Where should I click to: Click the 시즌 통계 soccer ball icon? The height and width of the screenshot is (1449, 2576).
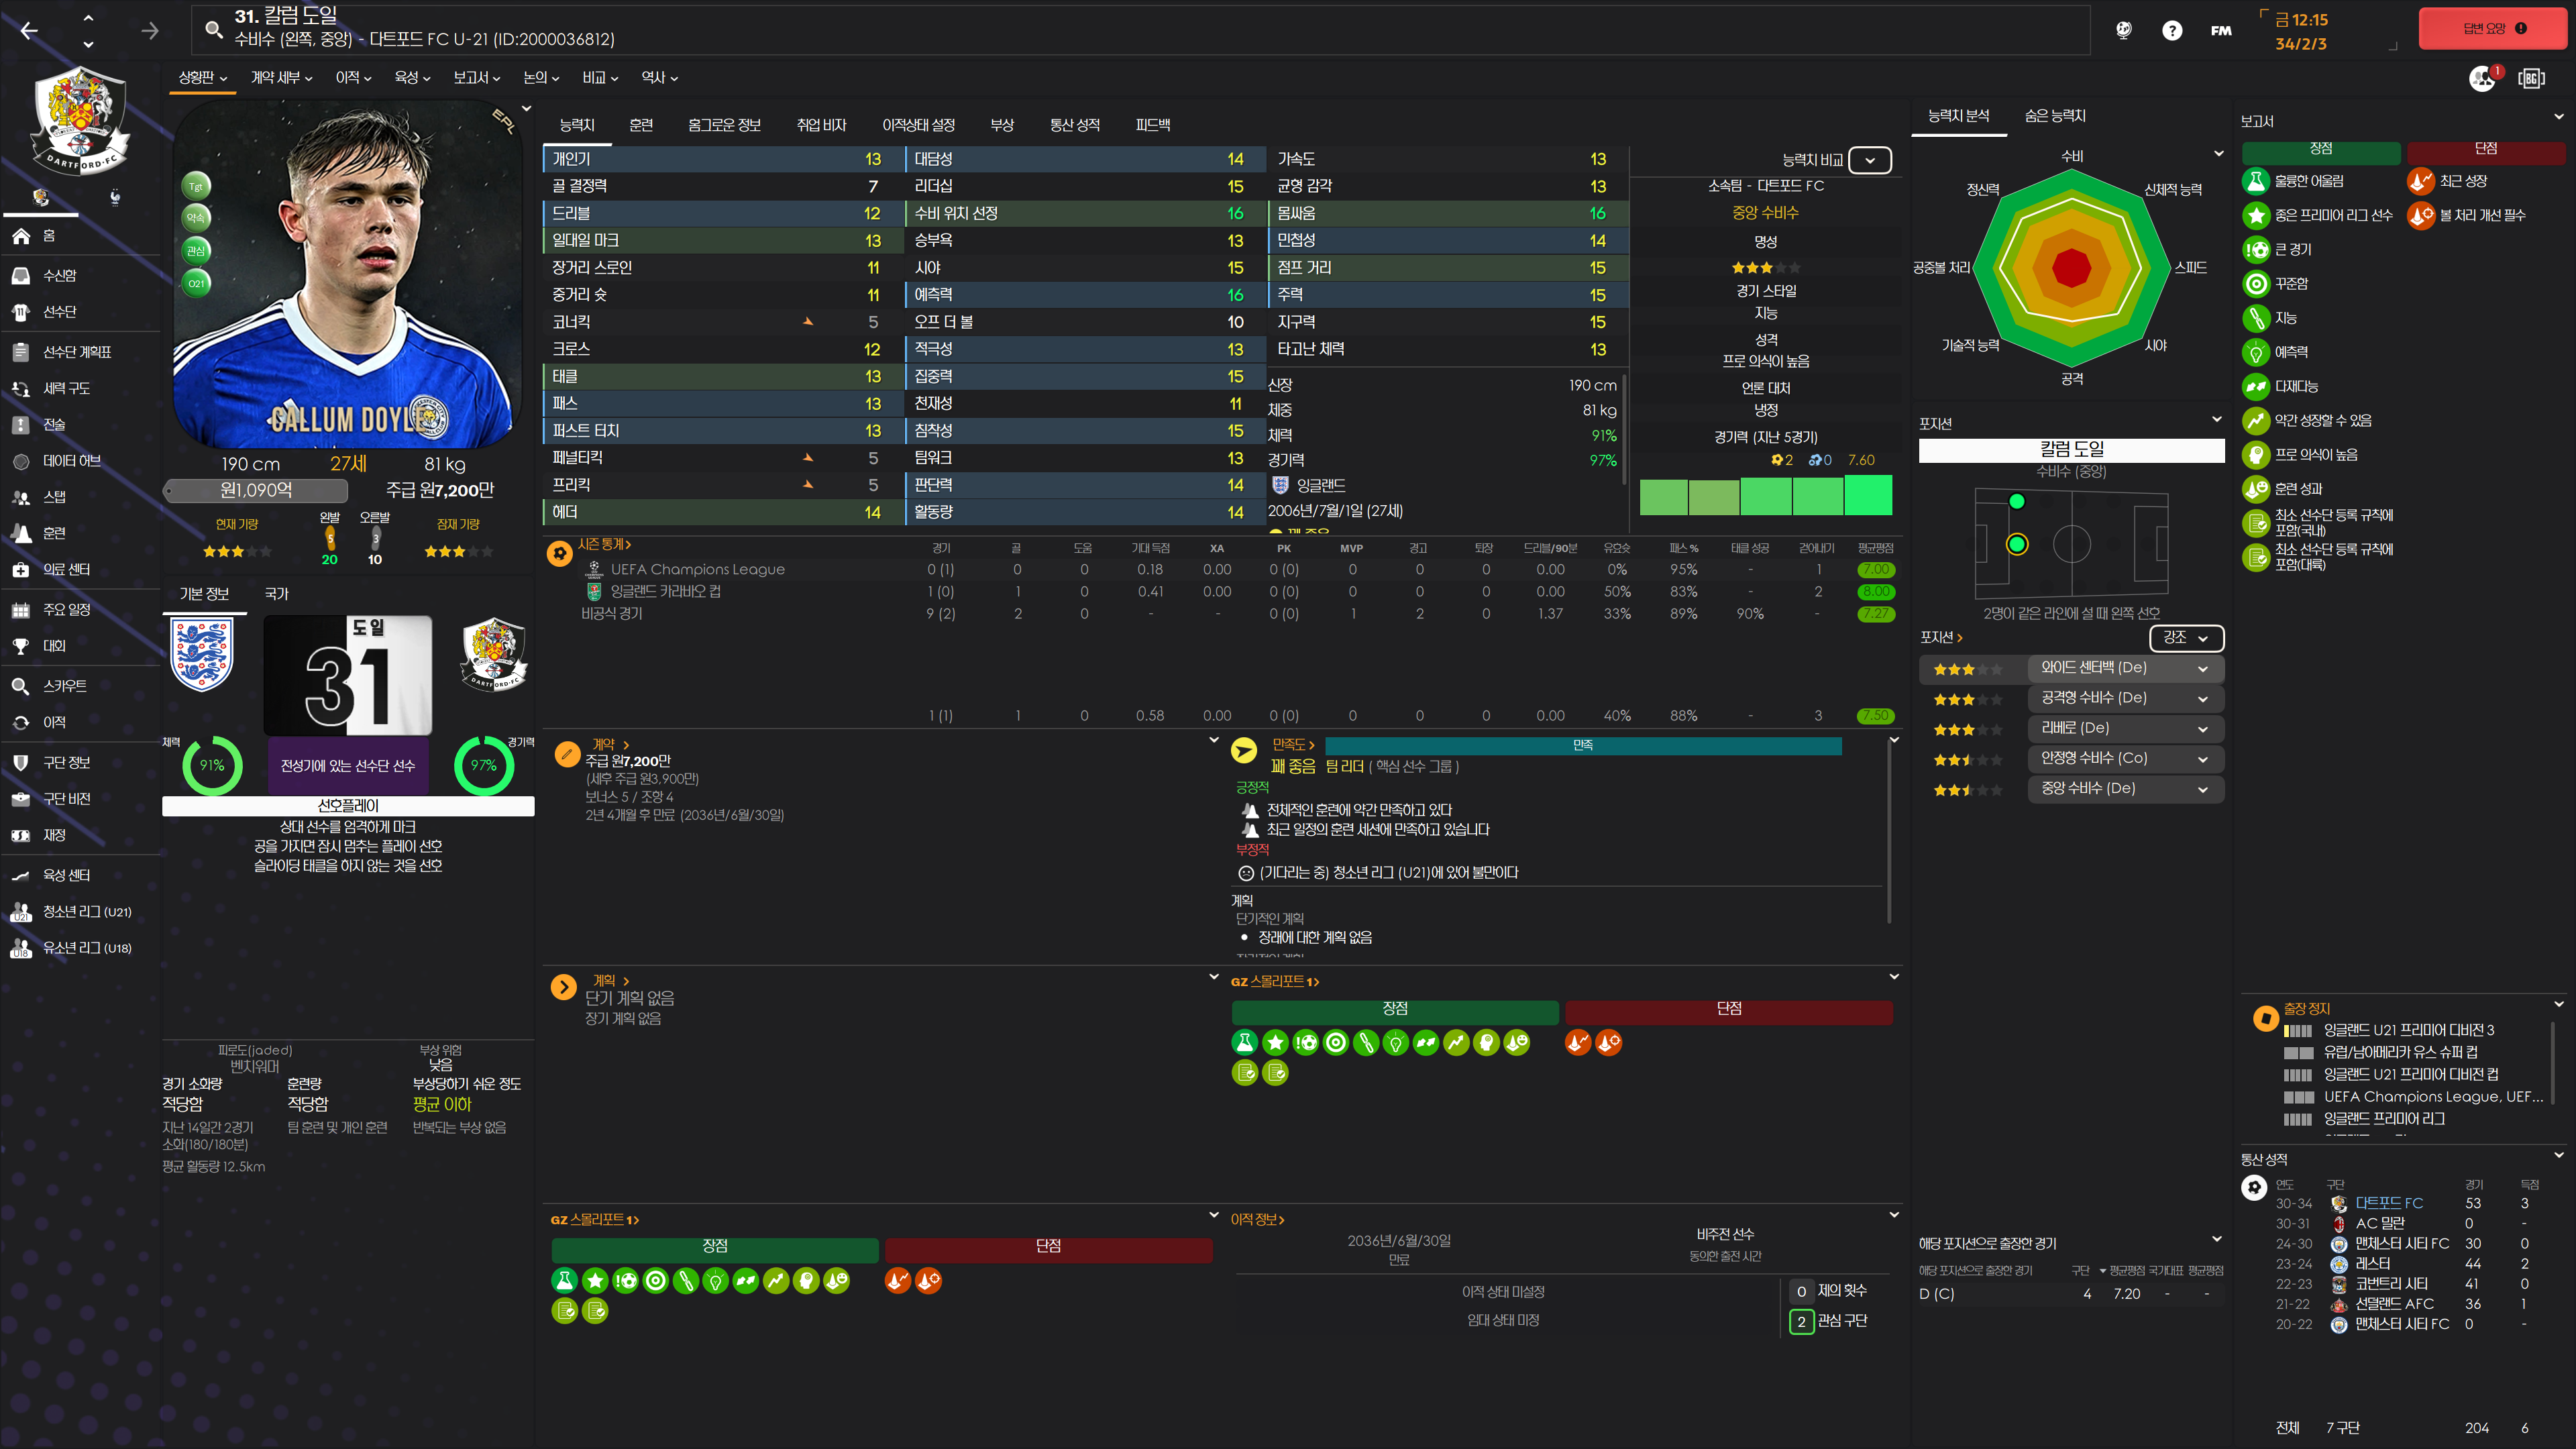560,553
